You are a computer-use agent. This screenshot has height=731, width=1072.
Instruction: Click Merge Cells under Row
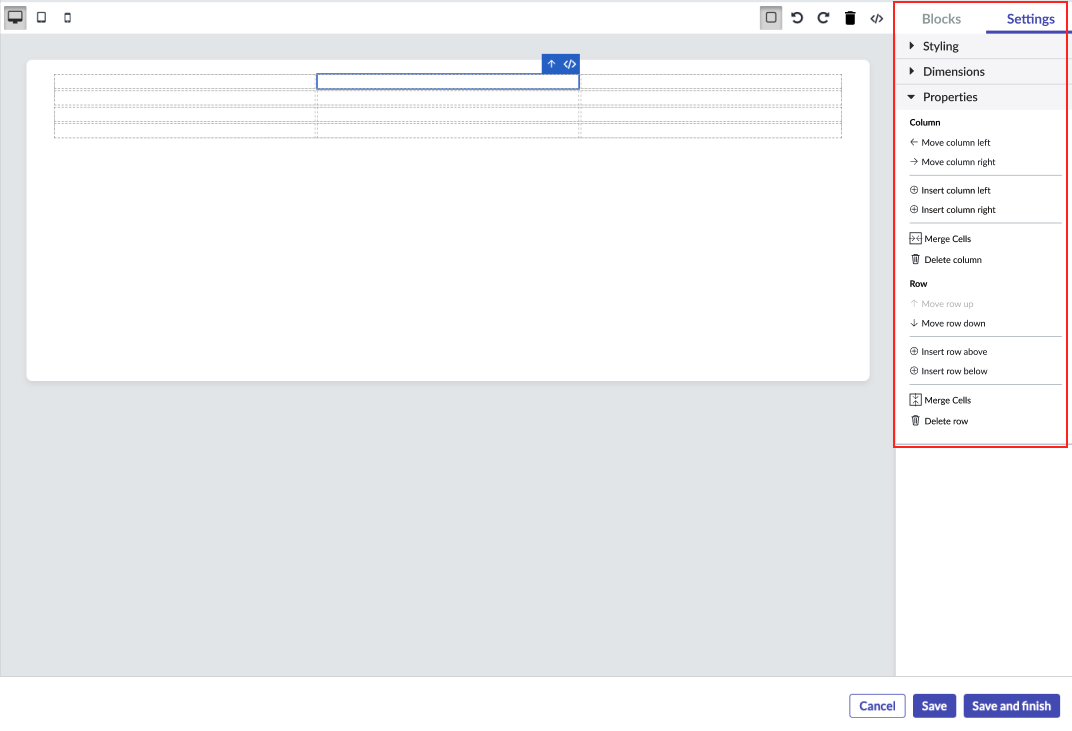coord(940,400)
